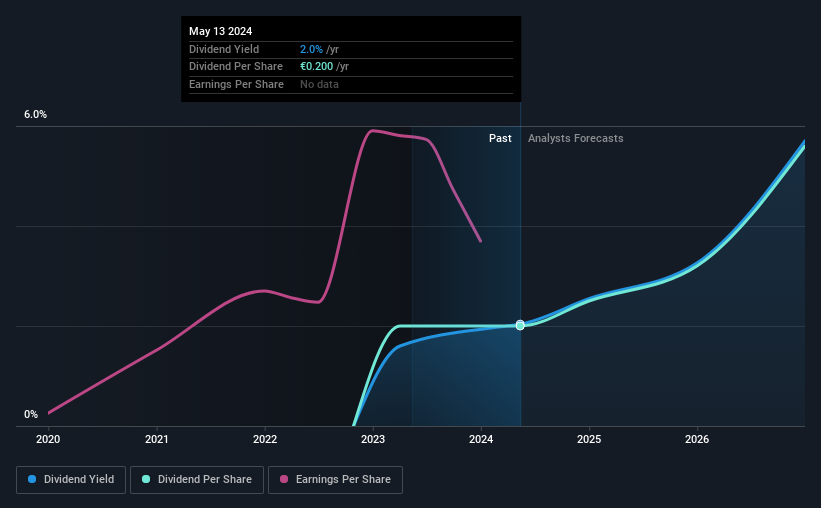The height and width of the screenshot is (508, 821).
Task: Click the Past label on chart
Action: pyautogui.click(x=500, y=138)
